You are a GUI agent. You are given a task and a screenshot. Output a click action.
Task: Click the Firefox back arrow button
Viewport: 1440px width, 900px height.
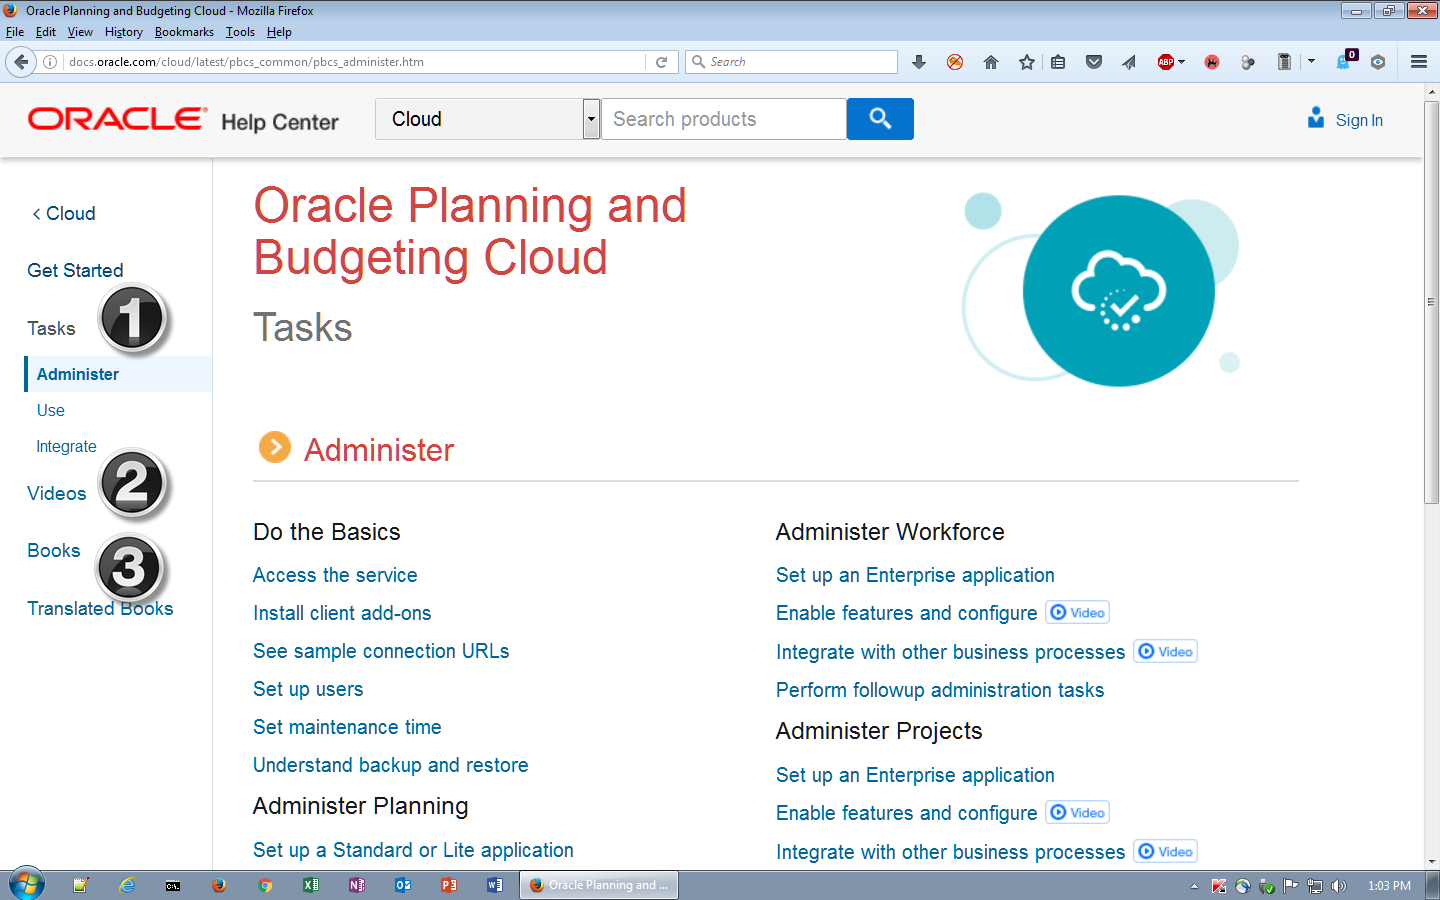21,62
